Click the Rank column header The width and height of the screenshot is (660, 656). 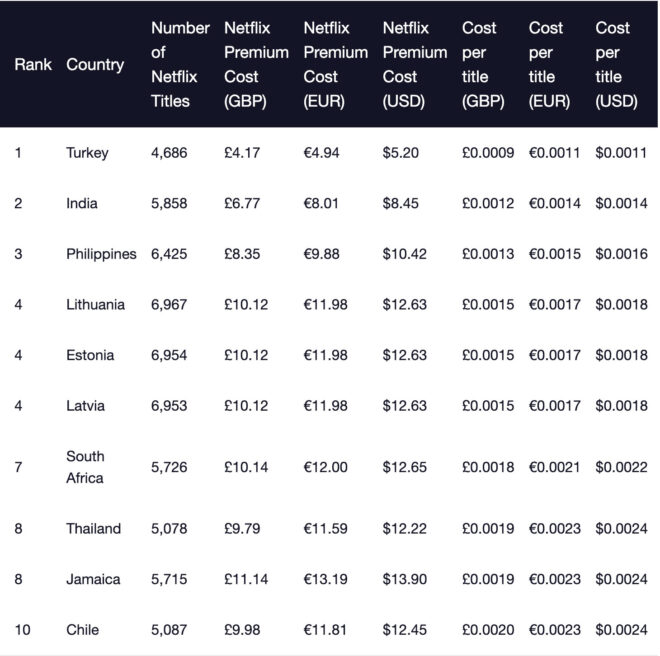[x=33, y=64]
